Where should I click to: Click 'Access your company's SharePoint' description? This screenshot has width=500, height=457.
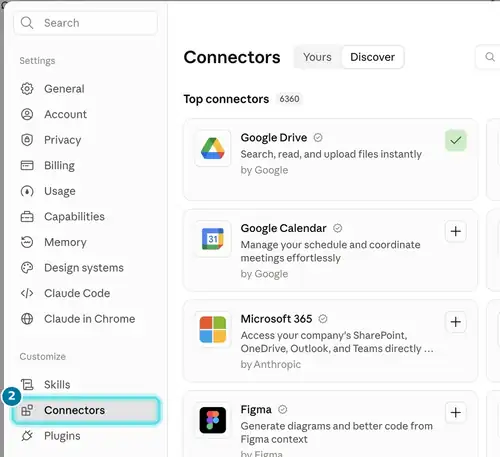tap(337, 342)
